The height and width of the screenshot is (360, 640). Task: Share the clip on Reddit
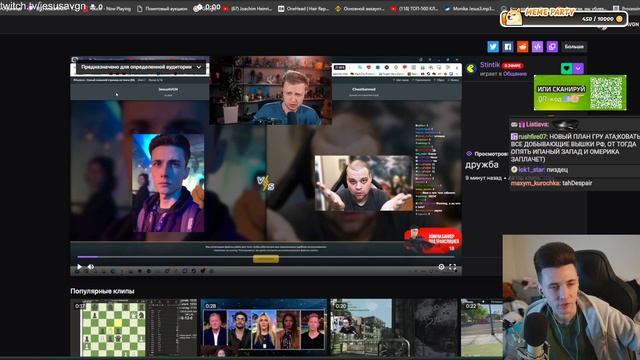click(522, 47)
